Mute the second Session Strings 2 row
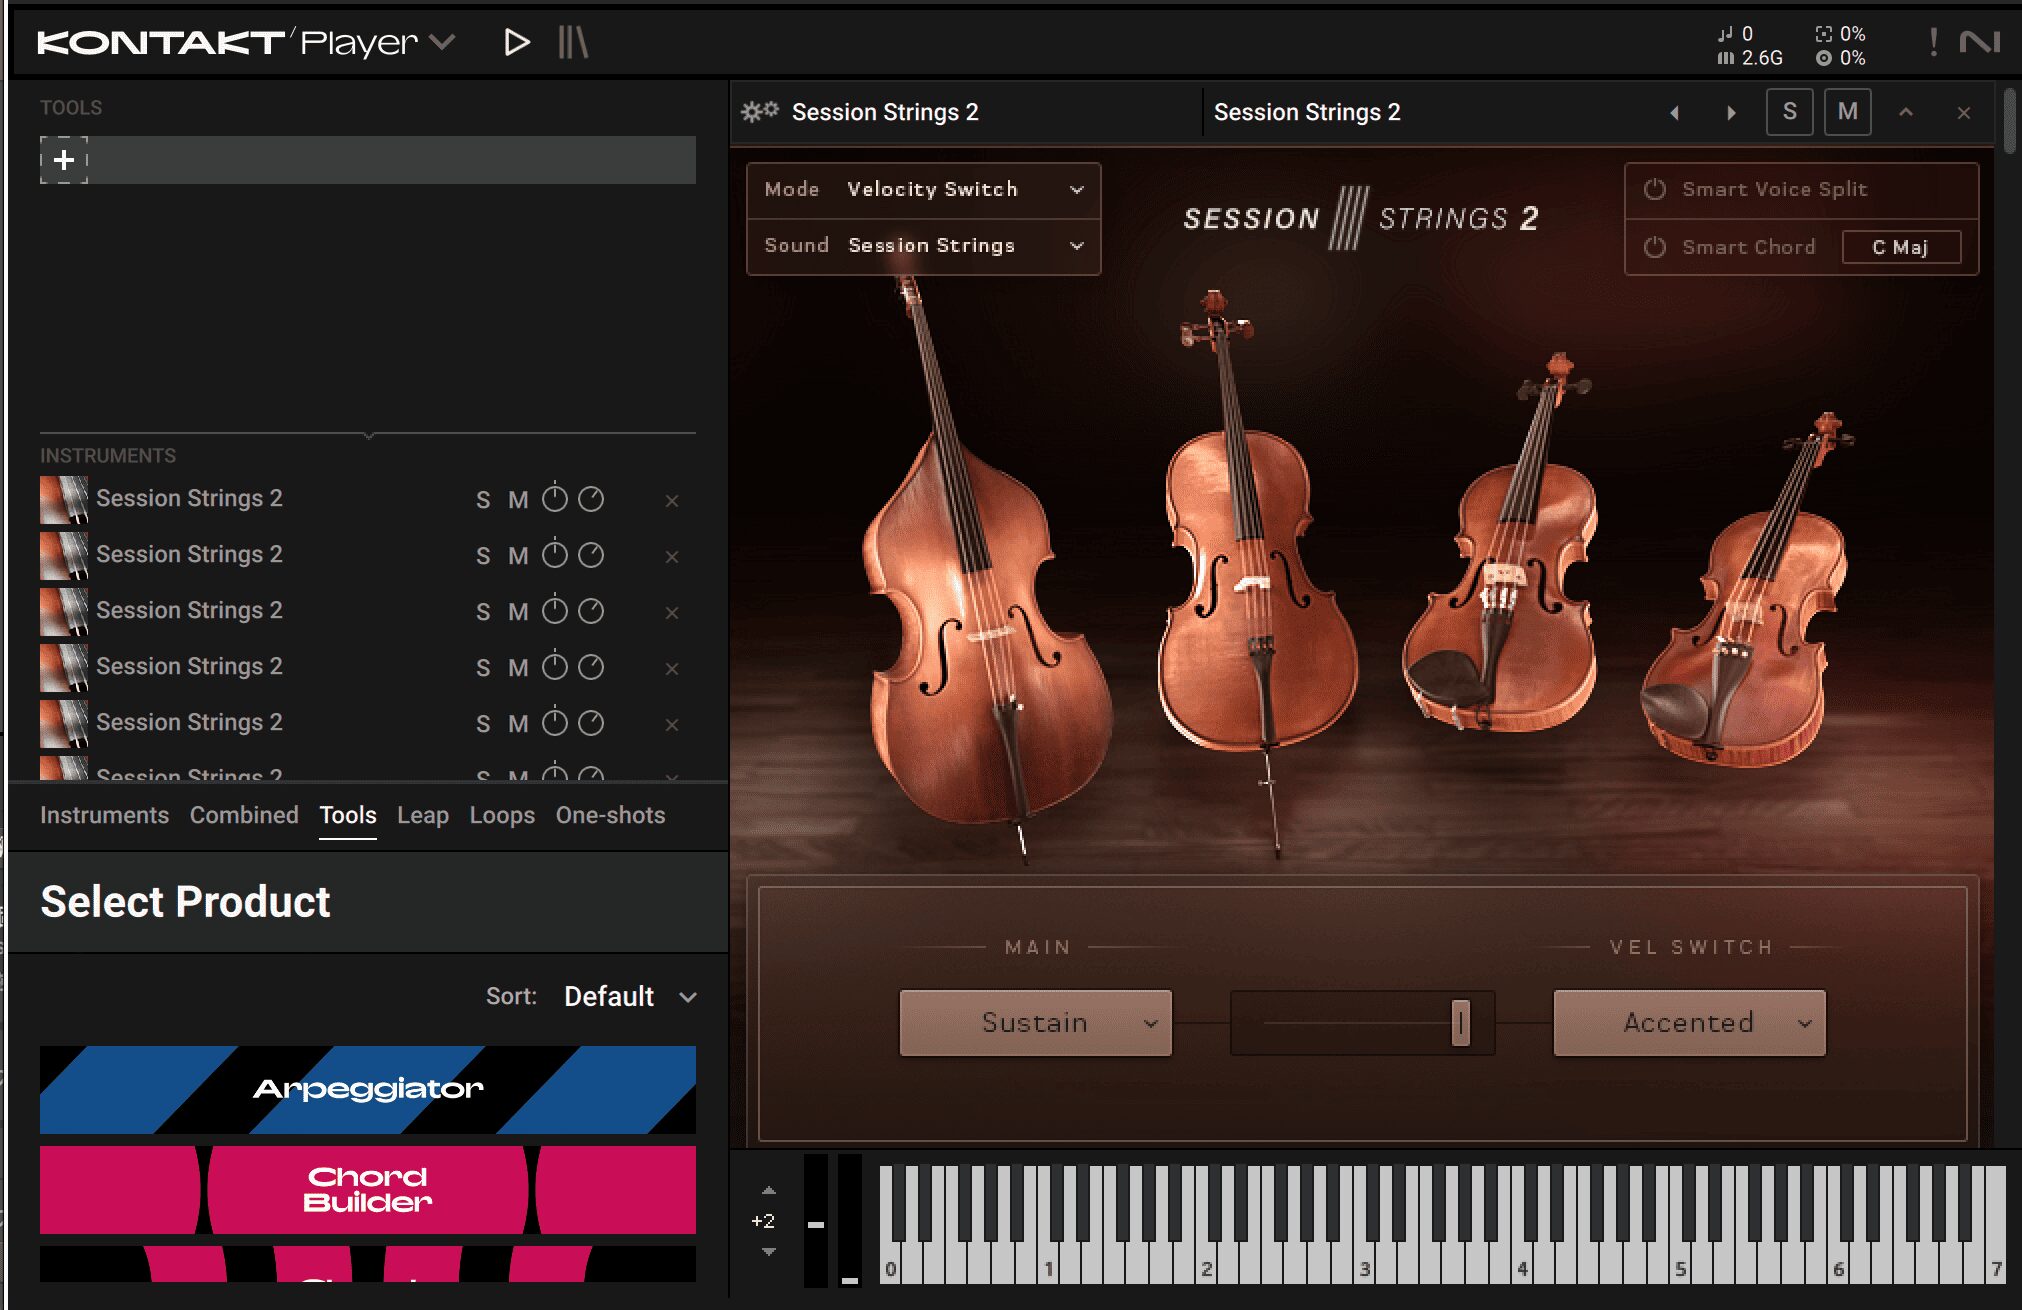This screenshot has height=1310, width=2022. (x=518, y=556)
